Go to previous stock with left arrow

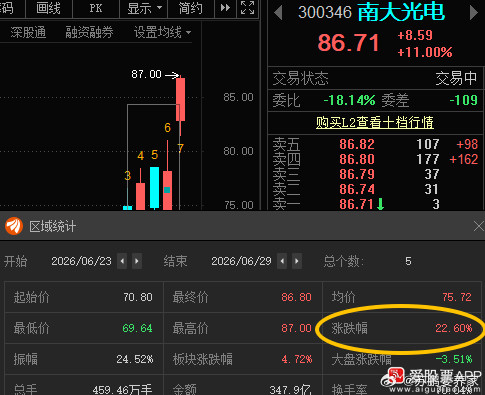(278, 13)
